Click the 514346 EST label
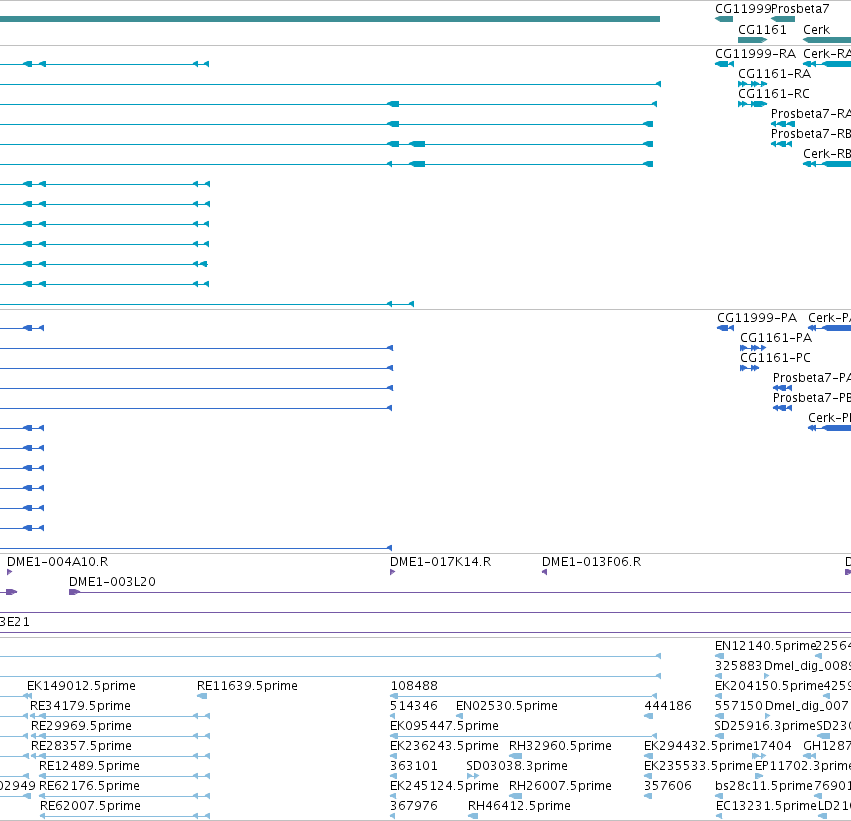 414,706
